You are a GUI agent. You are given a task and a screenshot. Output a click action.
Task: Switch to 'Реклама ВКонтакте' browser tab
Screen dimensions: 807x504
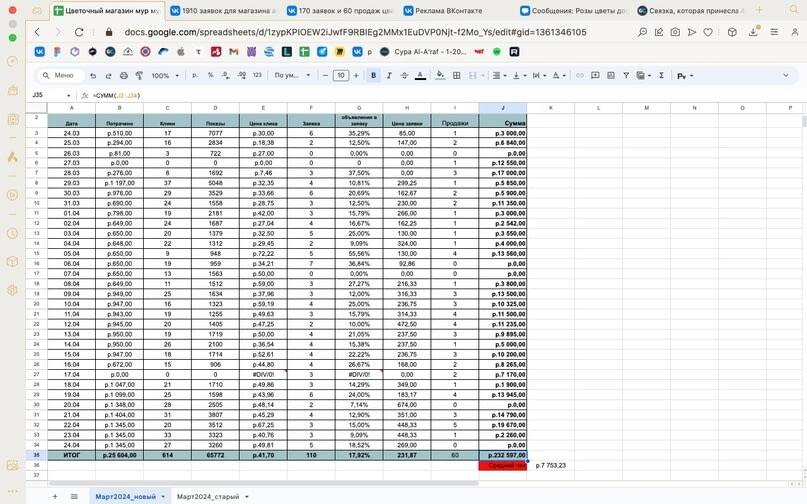click(x=450, y=11)
